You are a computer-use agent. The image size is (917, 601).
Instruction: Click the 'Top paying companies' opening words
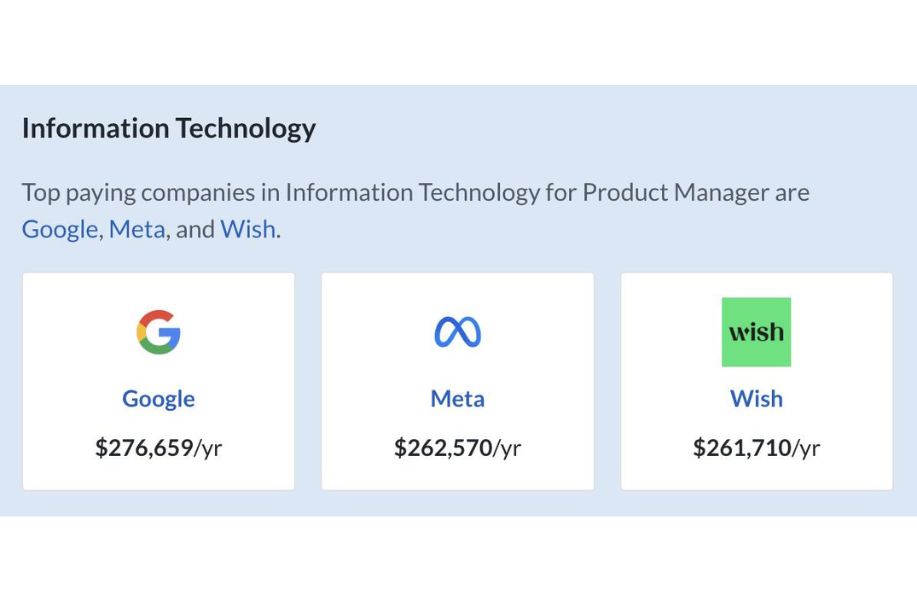[x=139, y=193]
